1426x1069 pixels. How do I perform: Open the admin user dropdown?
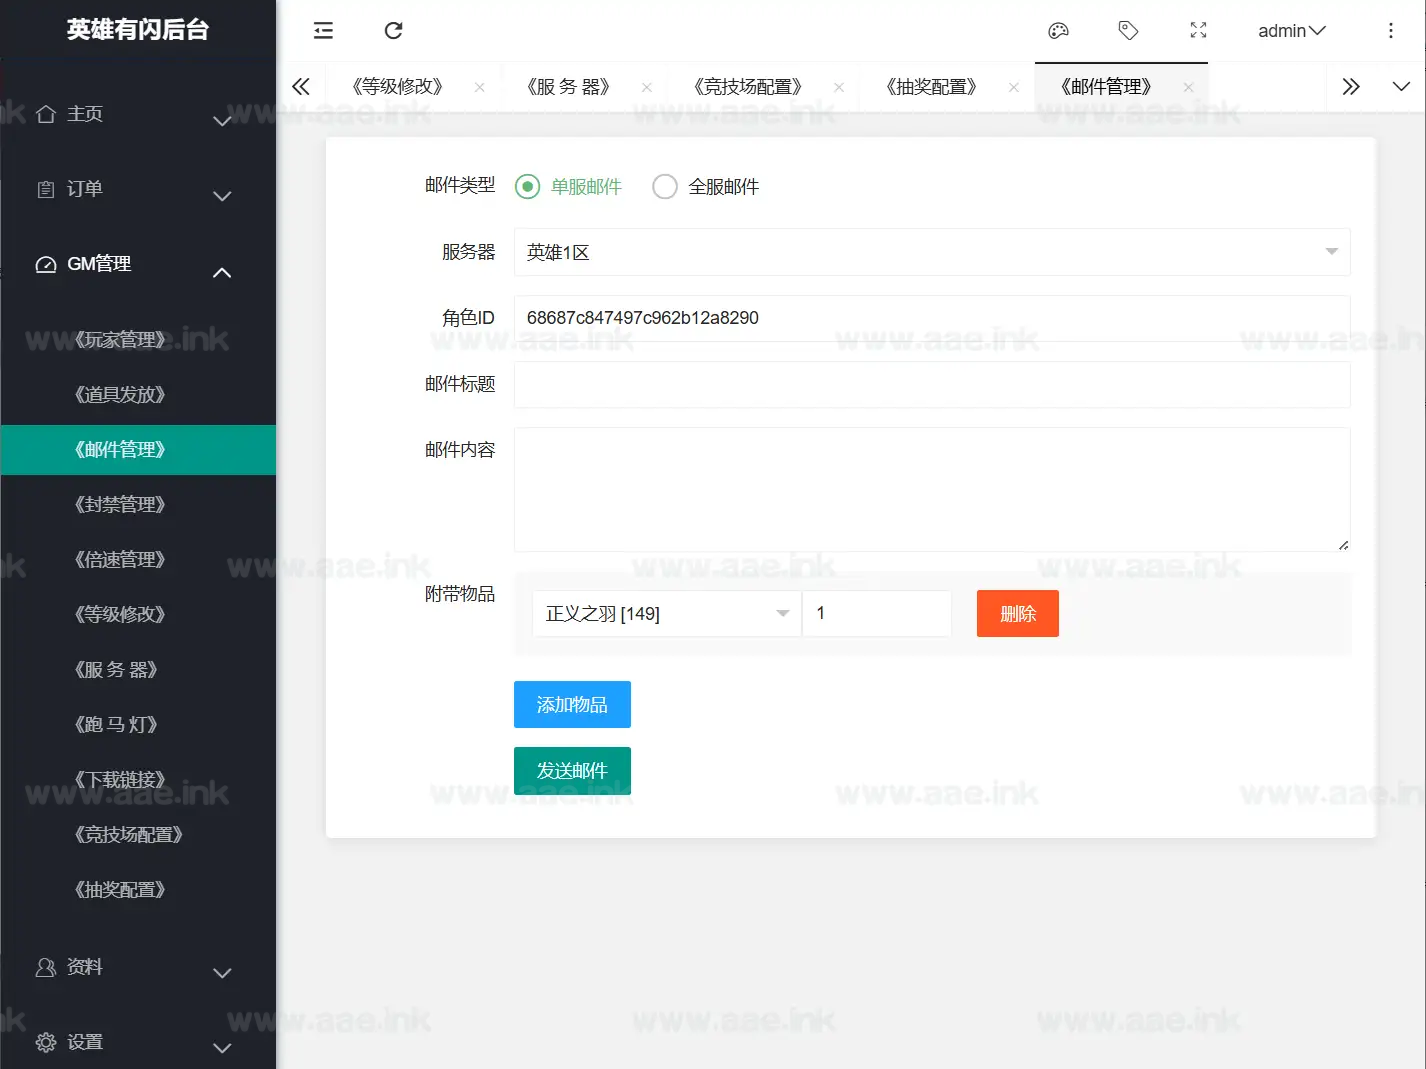pos(1292,30)
